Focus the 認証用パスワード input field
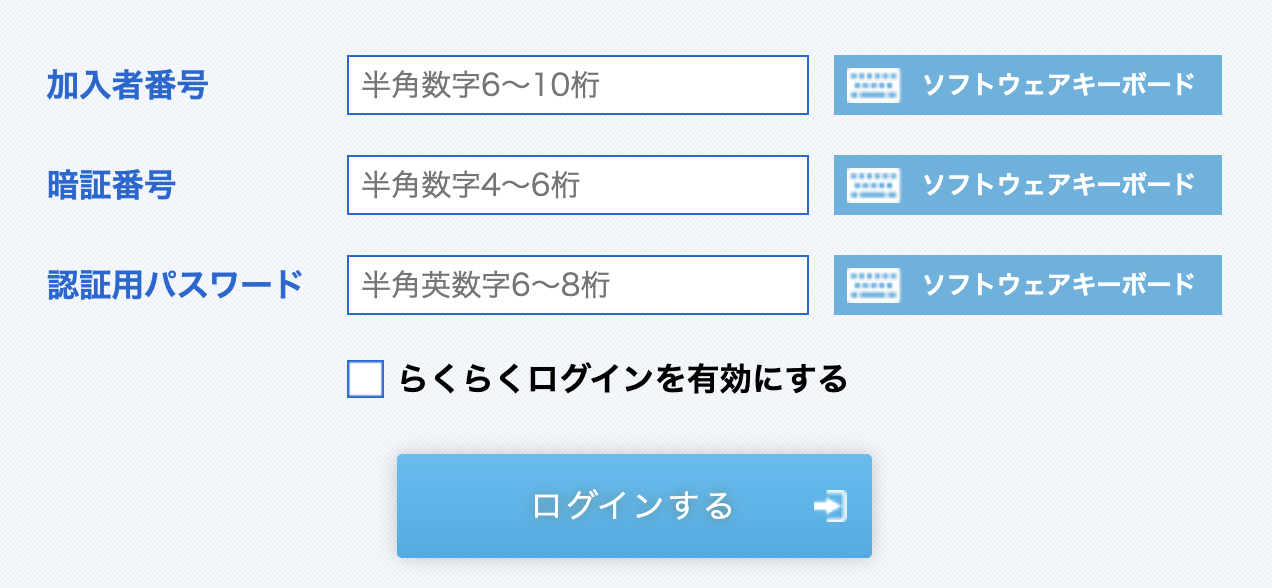 (577, 285)
